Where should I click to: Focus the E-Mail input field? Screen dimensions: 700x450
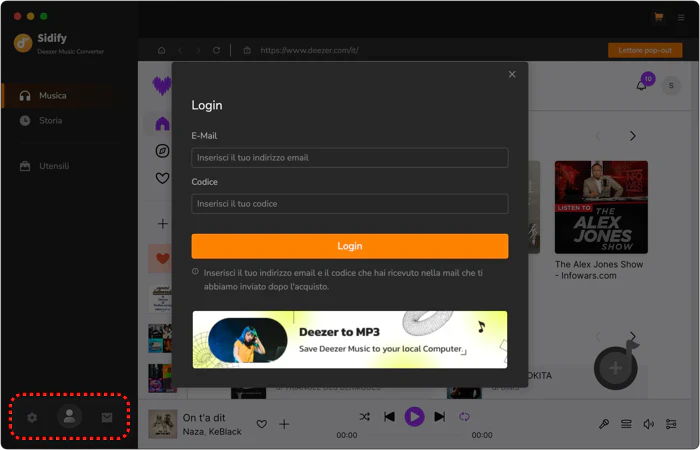tap(350, 158)
